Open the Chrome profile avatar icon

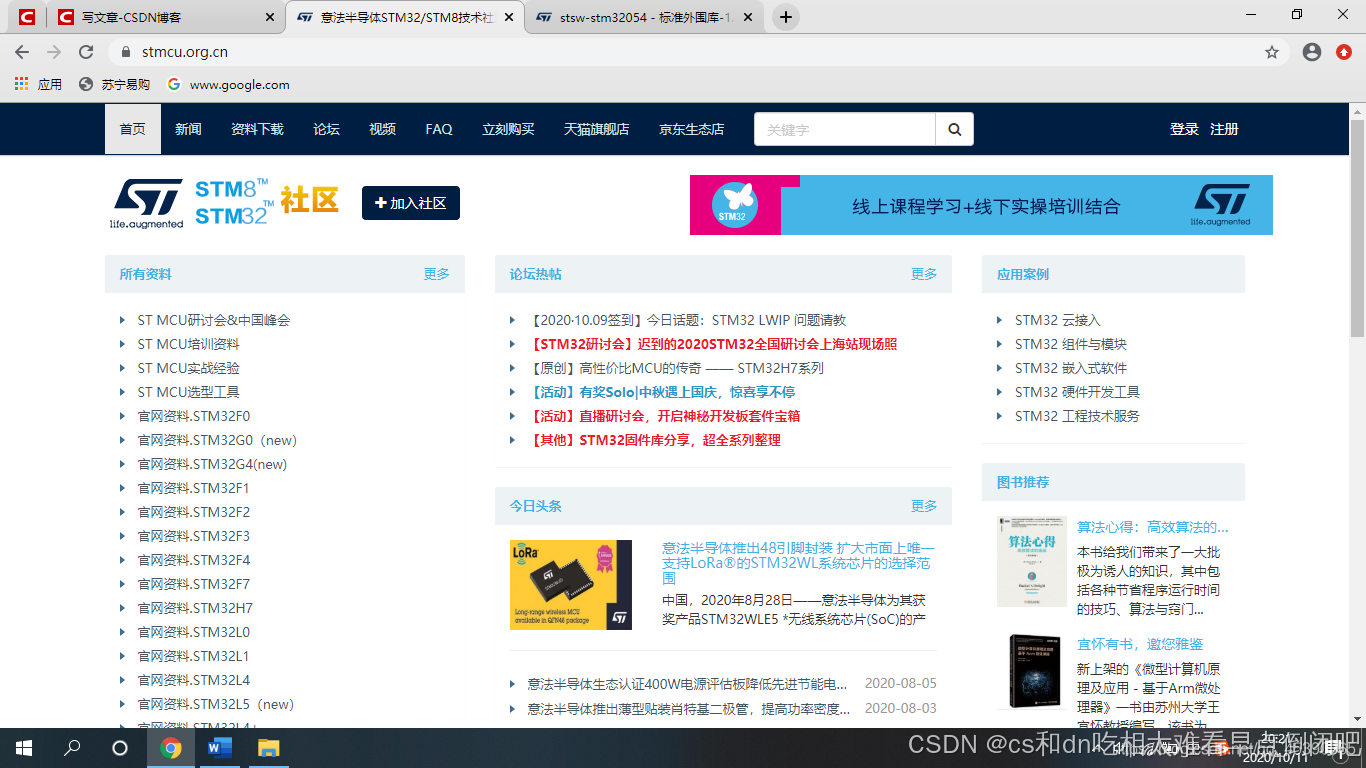pos(1312,52)
